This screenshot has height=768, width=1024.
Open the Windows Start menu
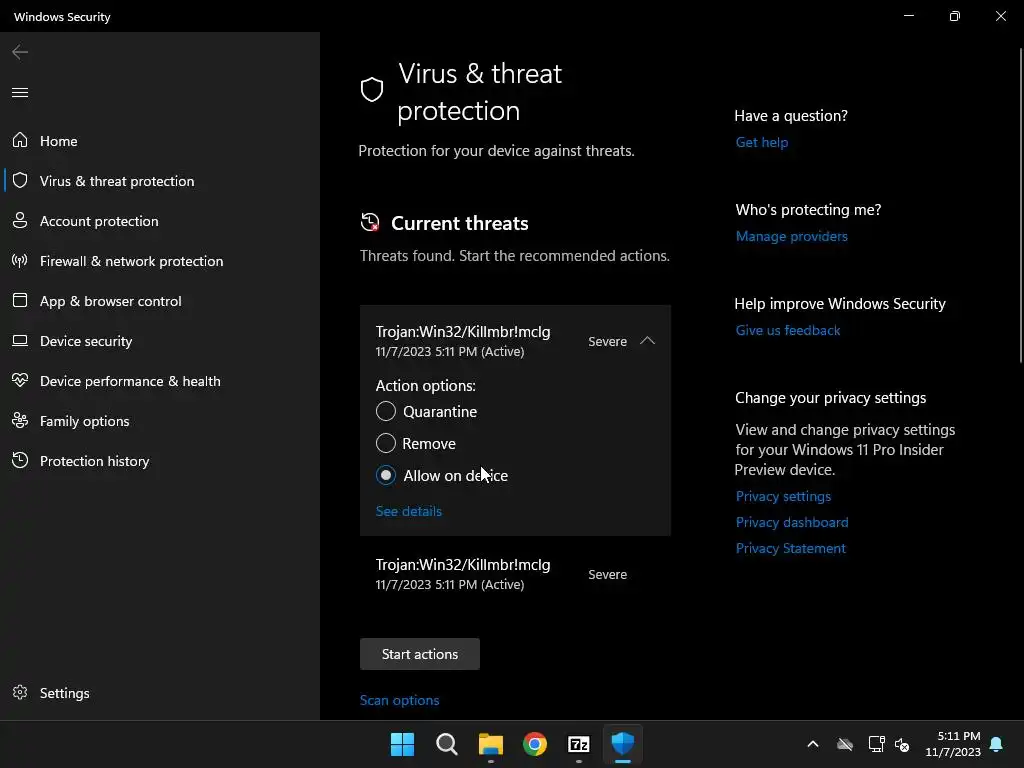(402, 744)
